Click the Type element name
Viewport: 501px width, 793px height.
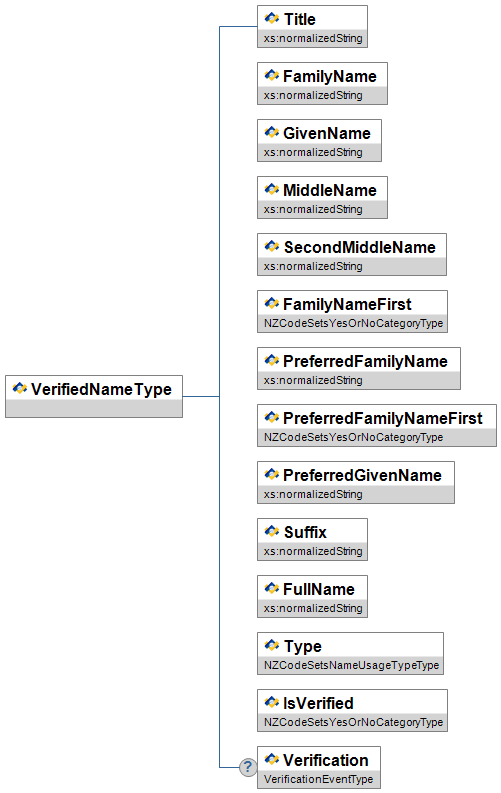302,646
